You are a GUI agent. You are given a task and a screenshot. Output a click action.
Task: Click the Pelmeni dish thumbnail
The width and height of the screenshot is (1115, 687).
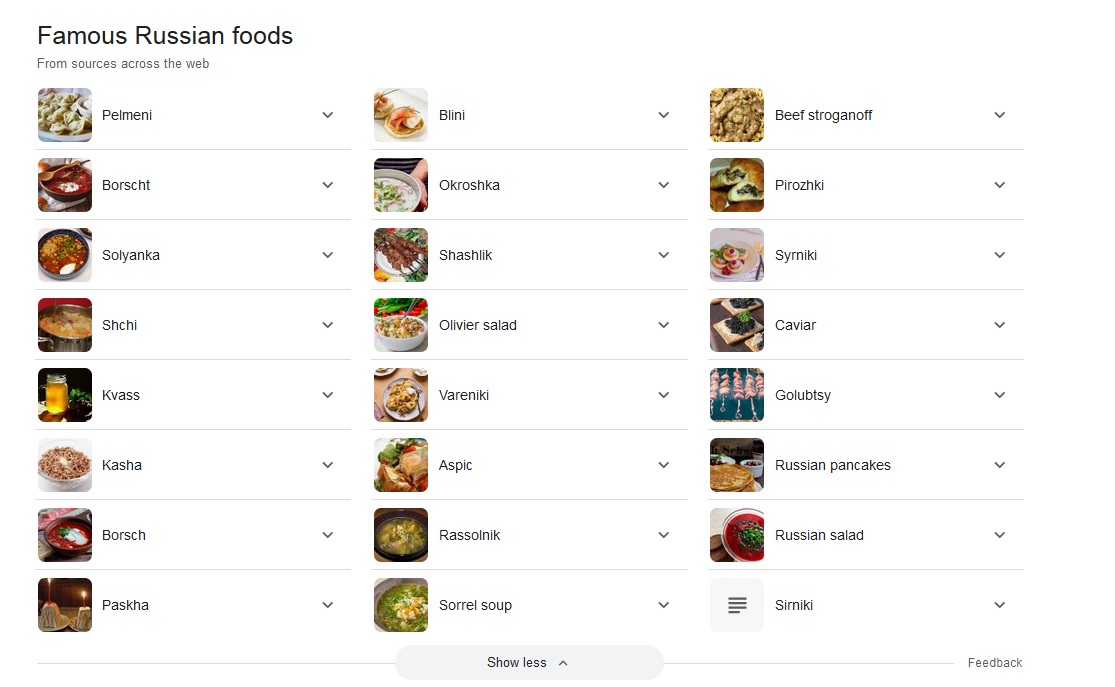click(65, 115)
